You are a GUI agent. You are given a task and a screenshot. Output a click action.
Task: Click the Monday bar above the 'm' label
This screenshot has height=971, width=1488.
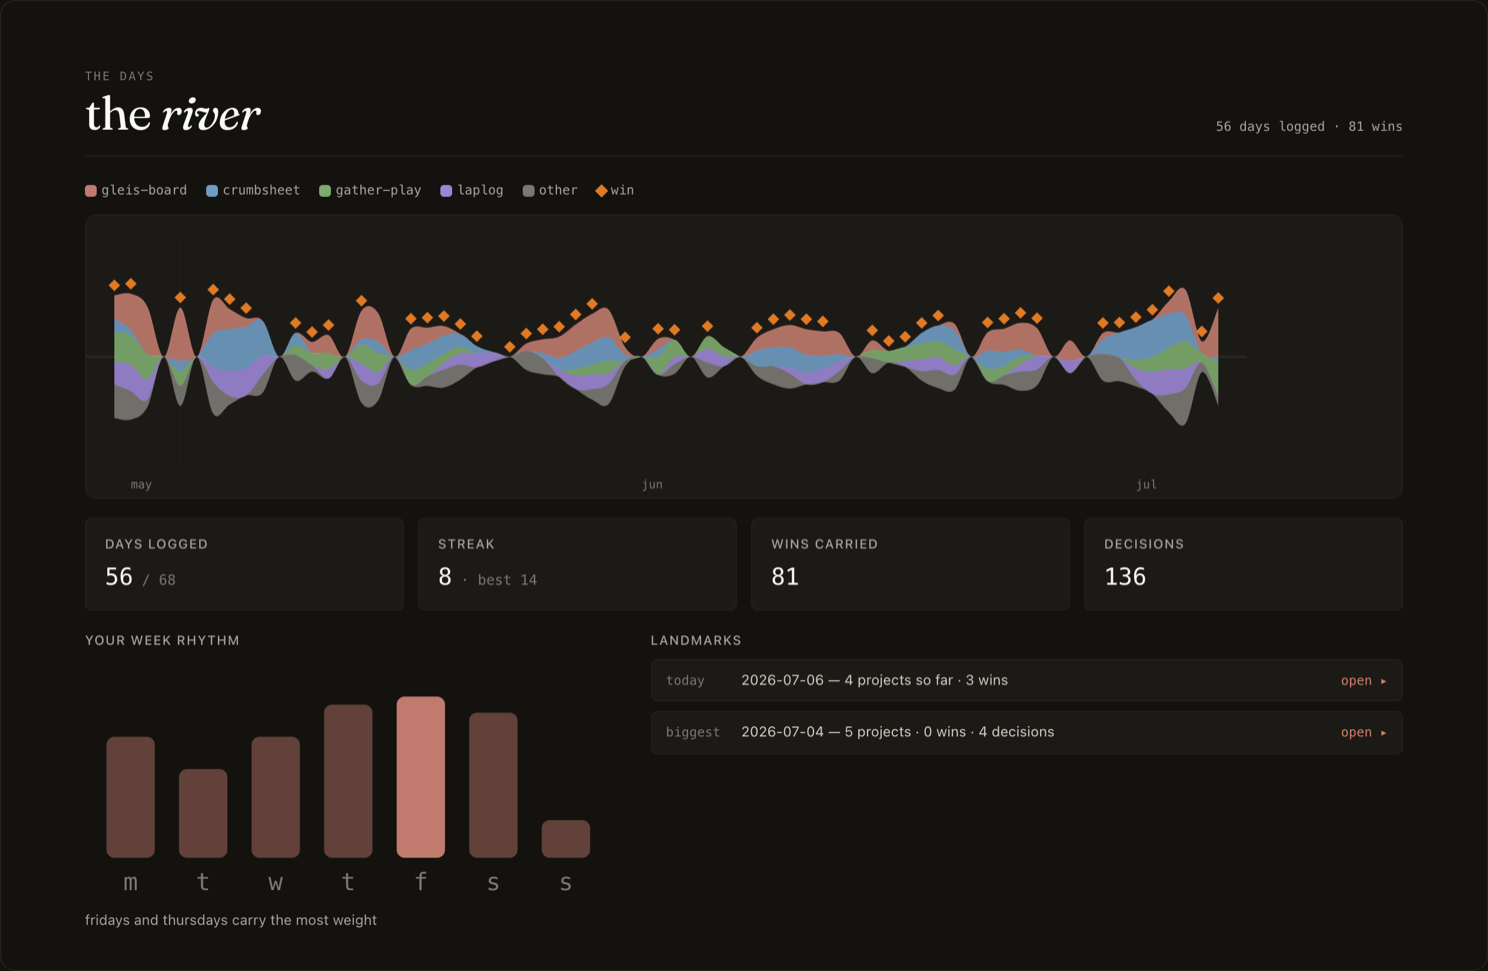(x=131, y=797)
